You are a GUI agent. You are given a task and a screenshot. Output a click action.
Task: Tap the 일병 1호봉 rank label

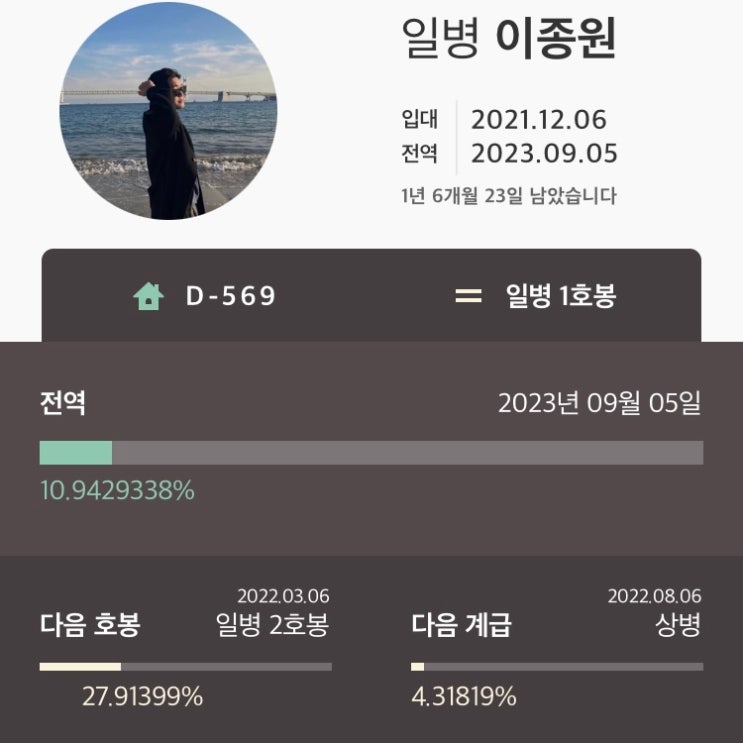tap(561, 296)
